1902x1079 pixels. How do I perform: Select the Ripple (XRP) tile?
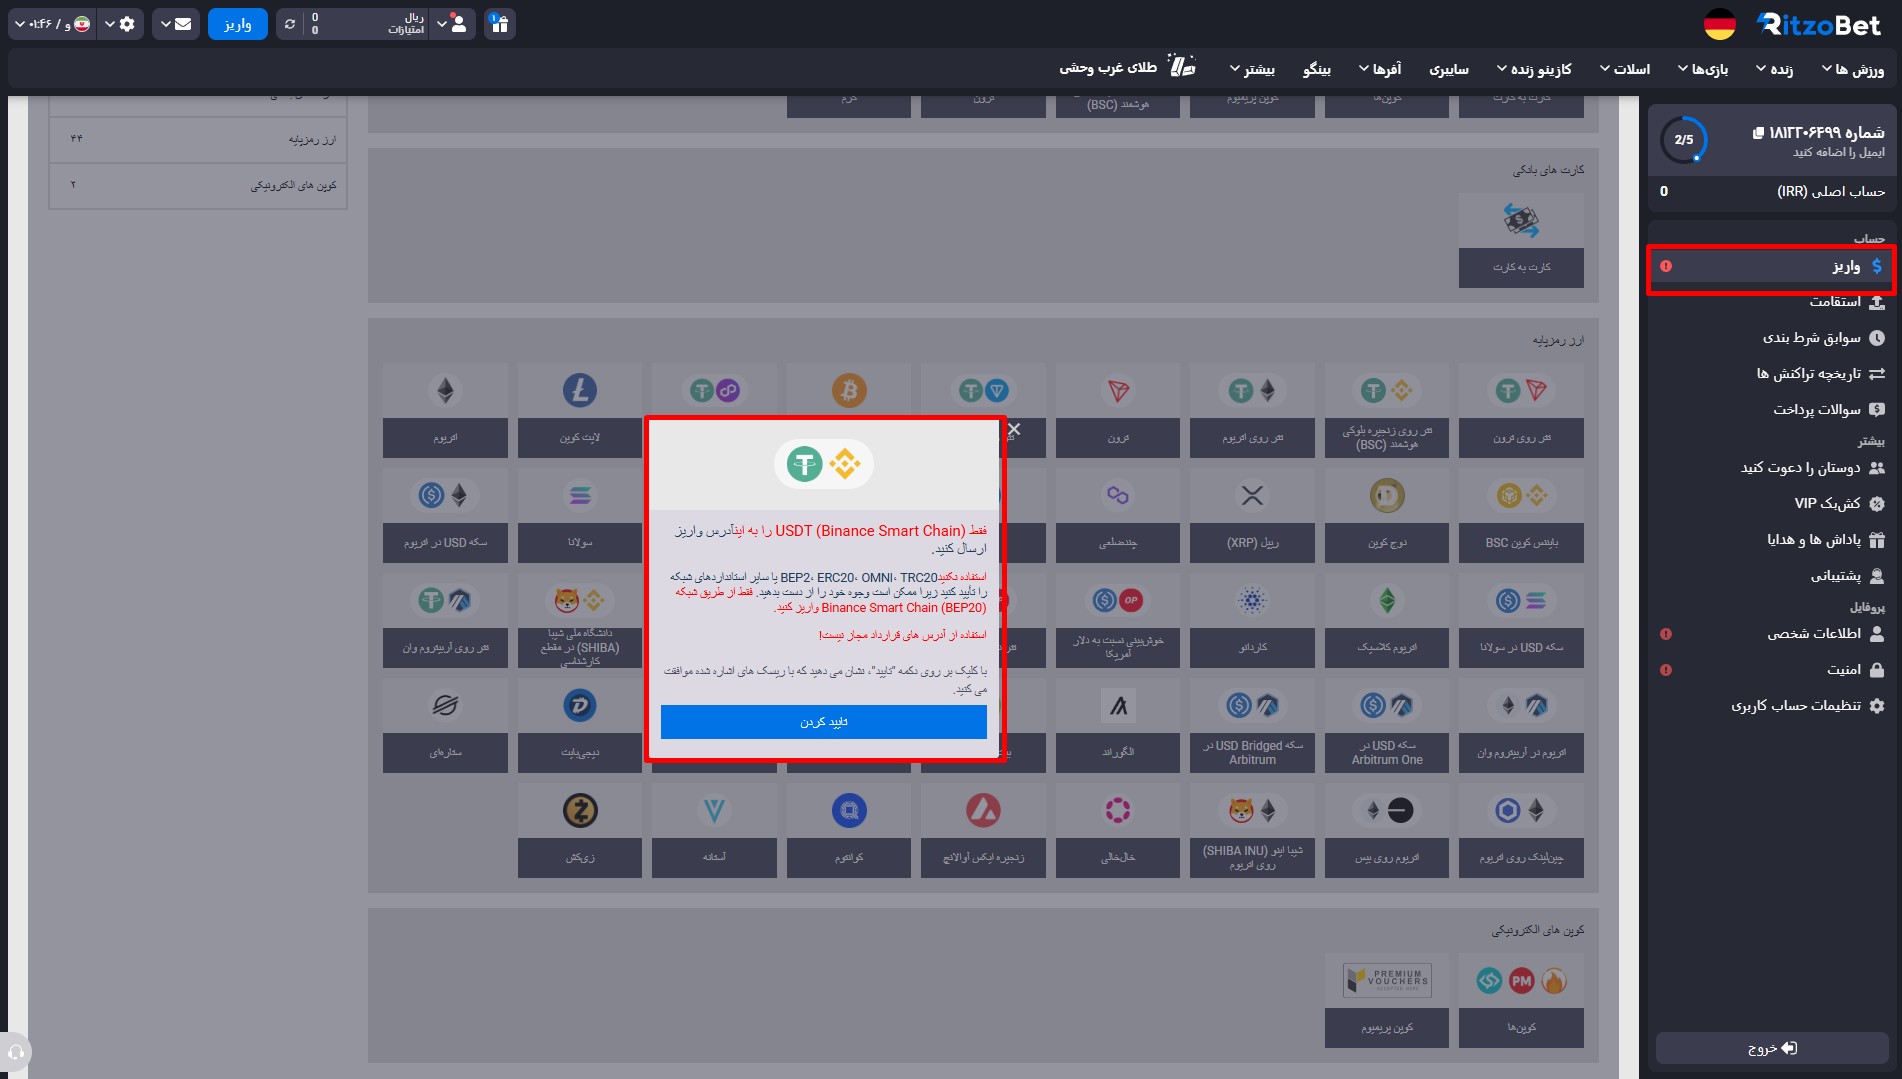click(x=1252, y=515)
